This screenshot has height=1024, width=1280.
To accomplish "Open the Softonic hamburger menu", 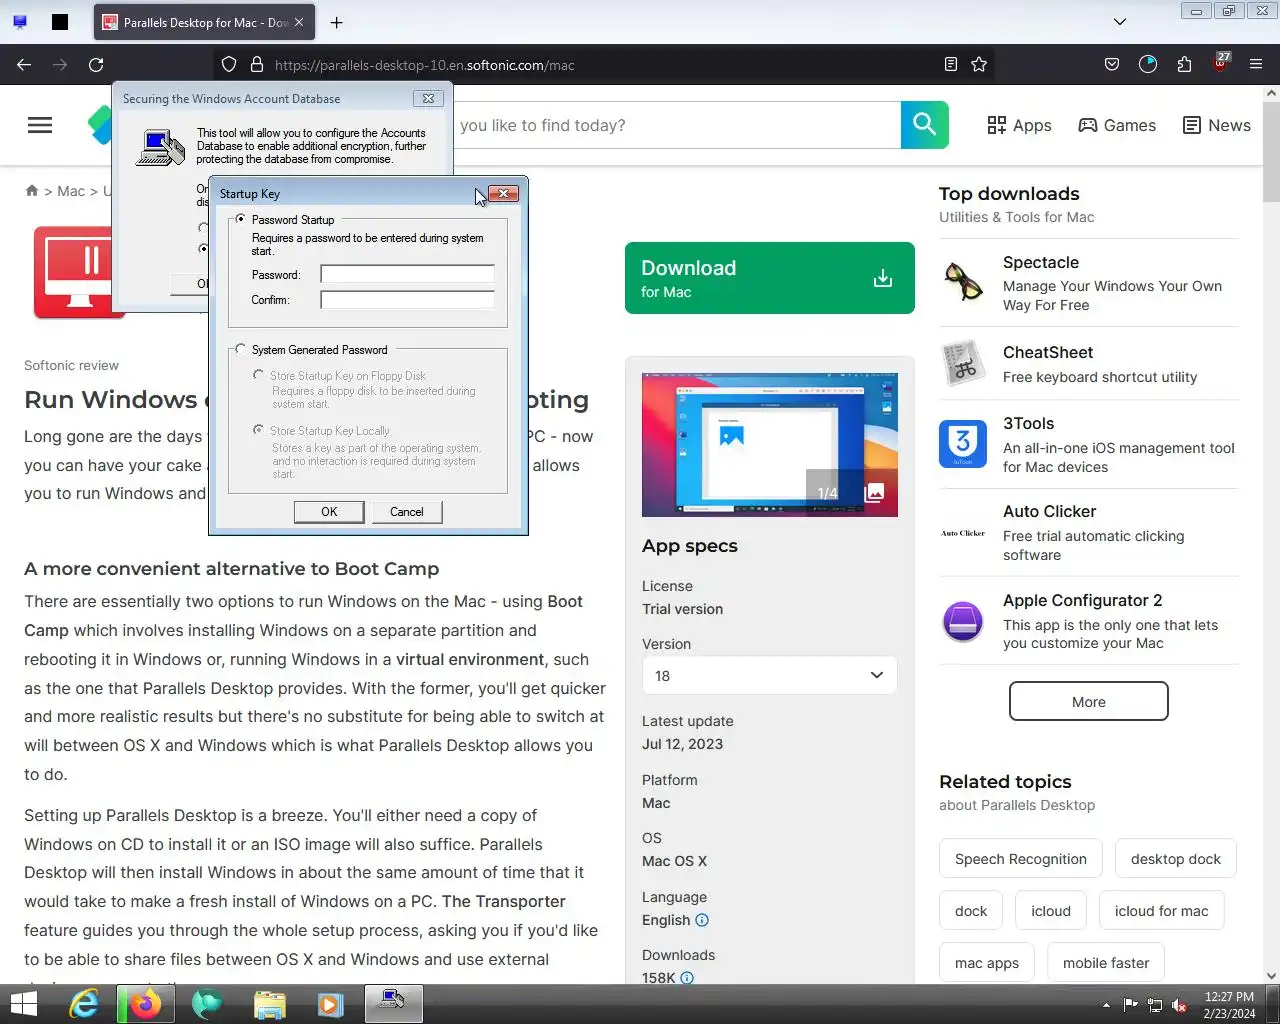I will [x=40, y=125].
